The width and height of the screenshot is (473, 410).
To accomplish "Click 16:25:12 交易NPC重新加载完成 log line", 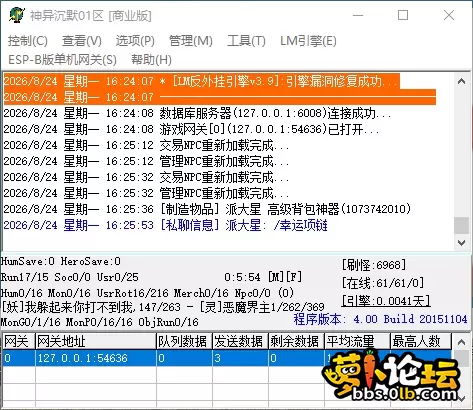I will click(146, 145).
